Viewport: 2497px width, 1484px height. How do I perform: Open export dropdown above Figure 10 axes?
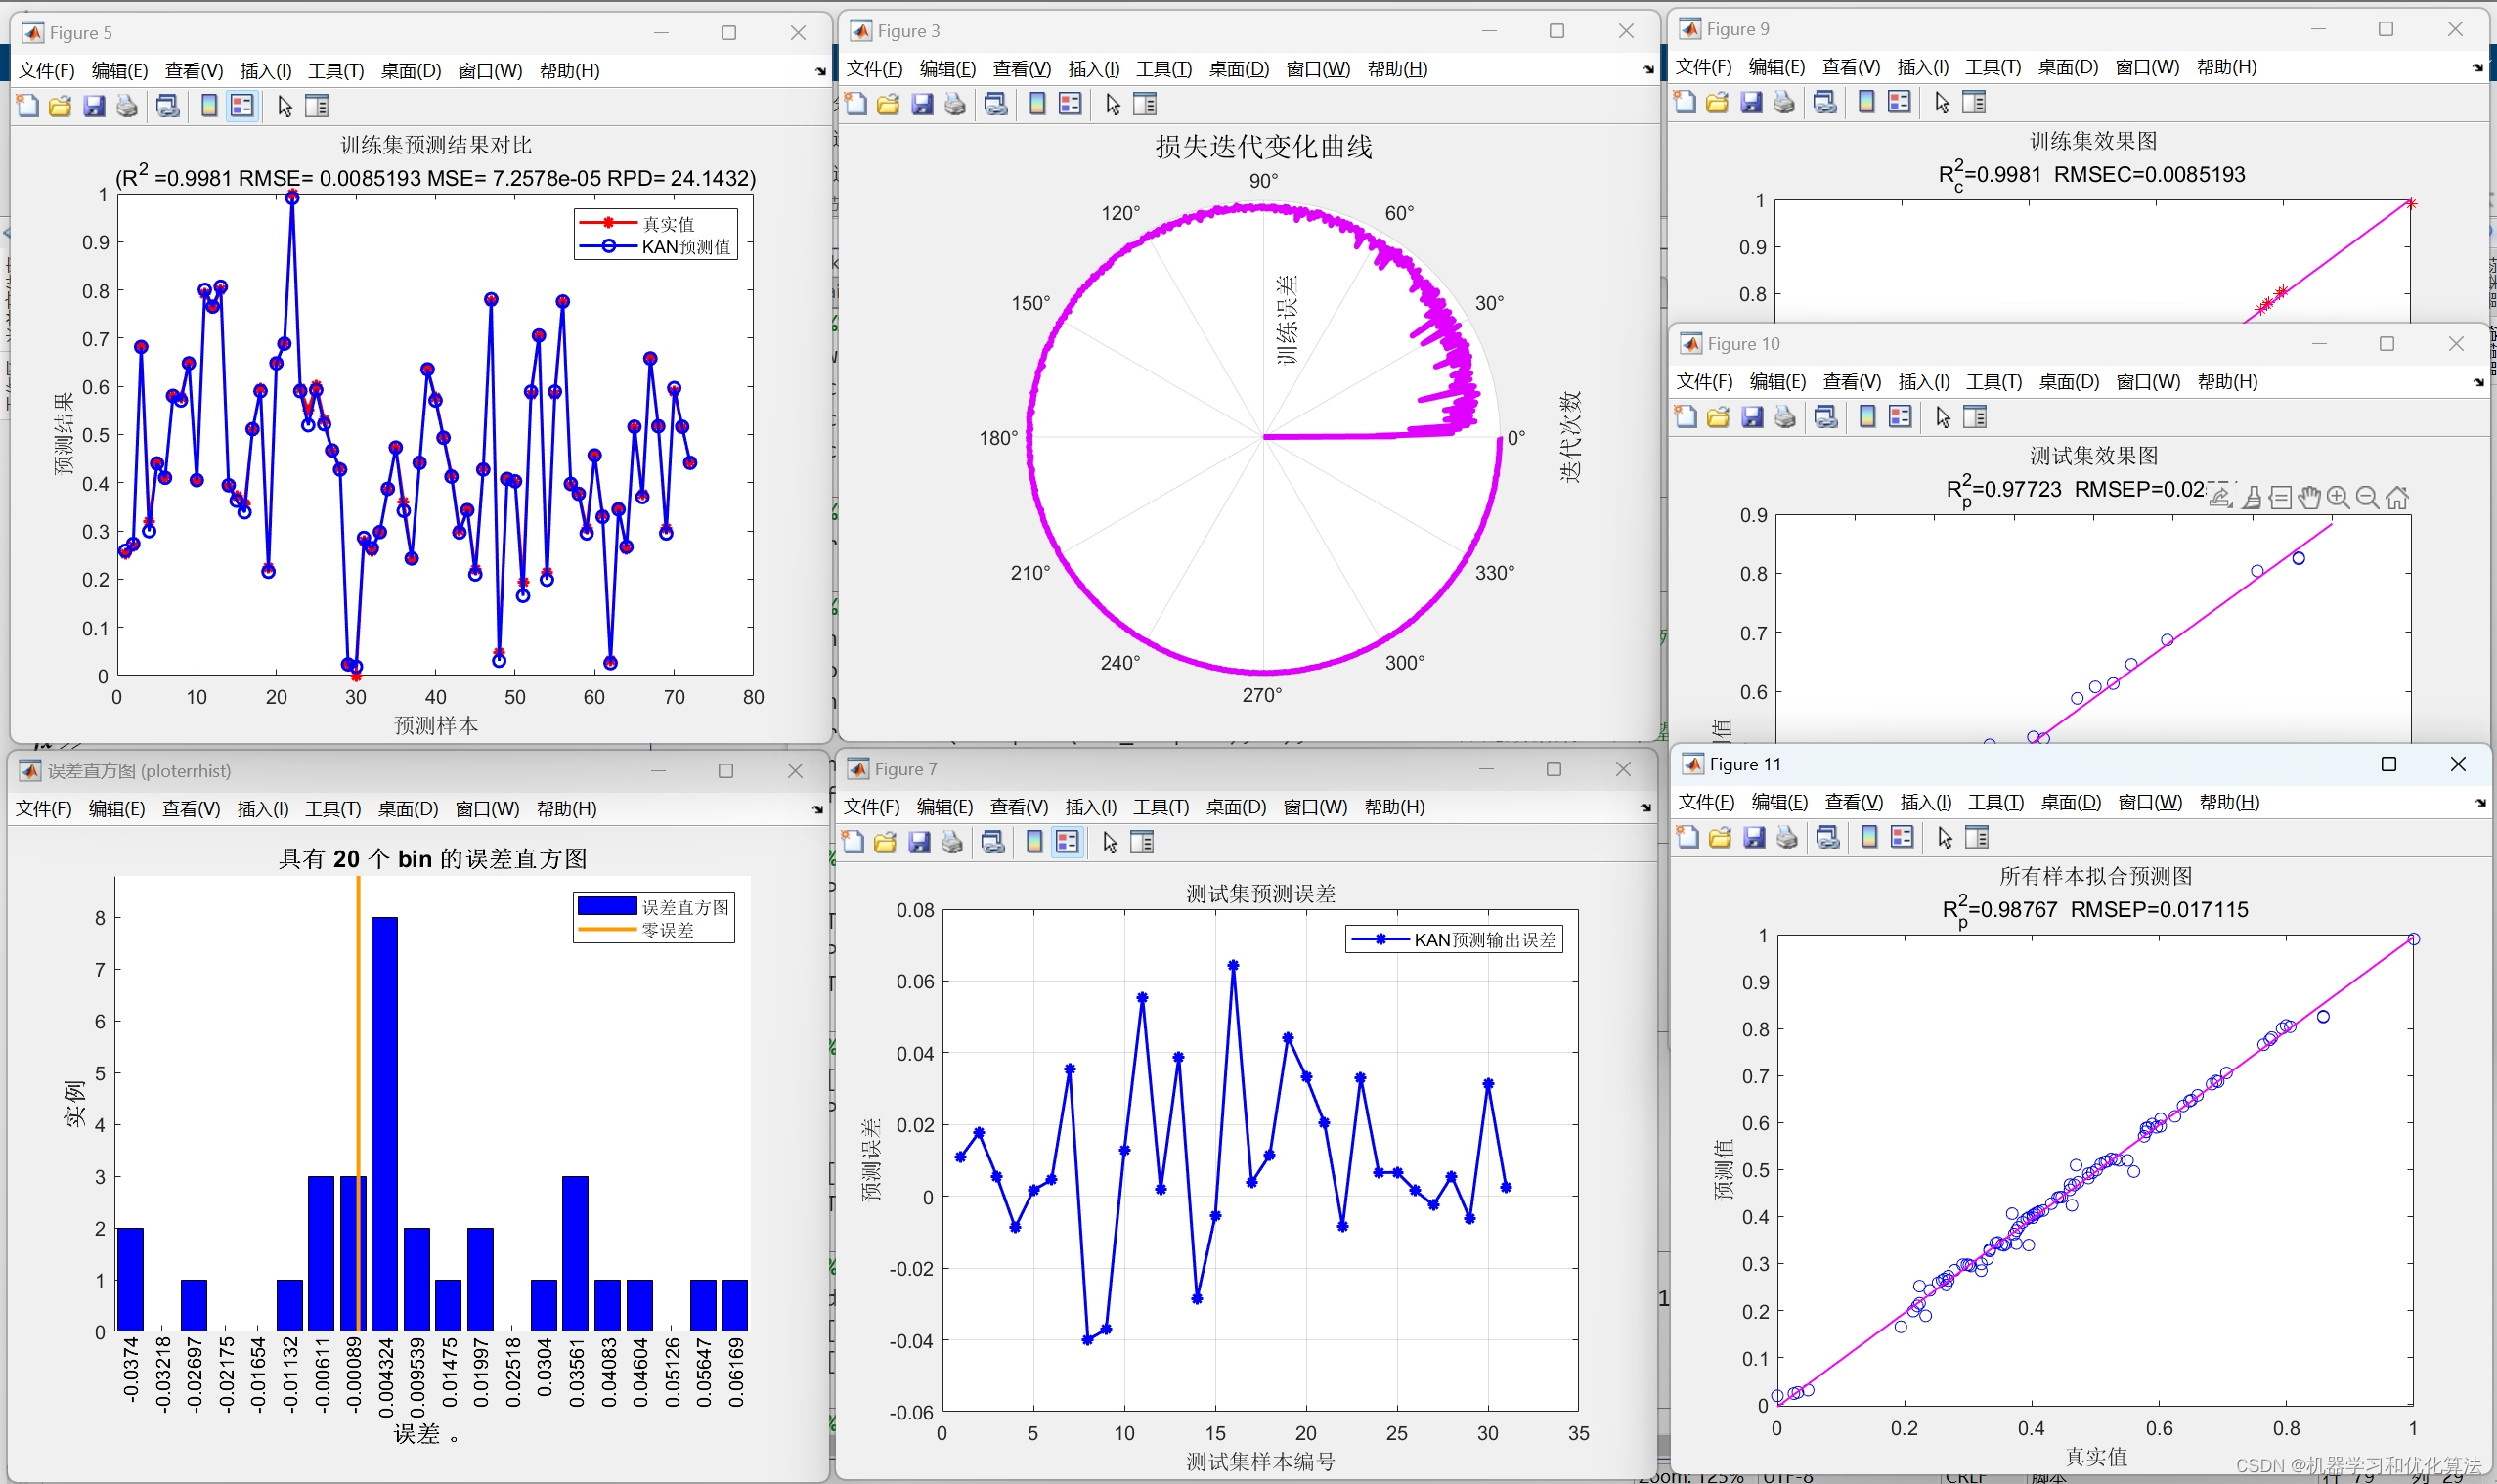point(2220,497)
